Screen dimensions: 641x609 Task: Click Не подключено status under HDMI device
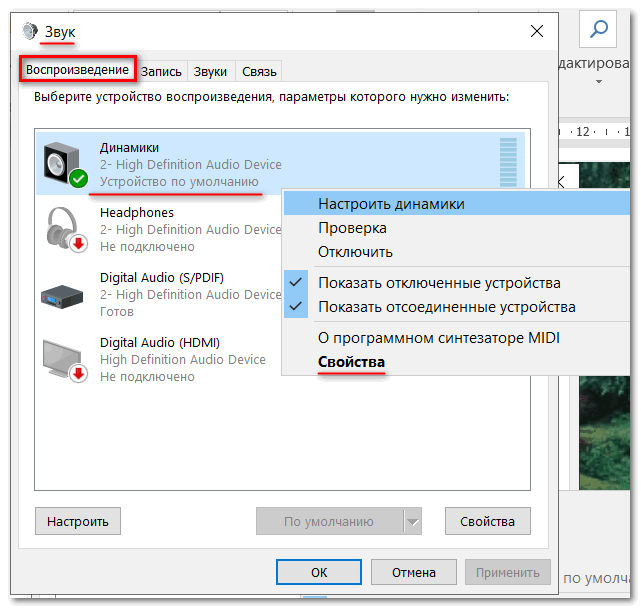pos(147,376)
